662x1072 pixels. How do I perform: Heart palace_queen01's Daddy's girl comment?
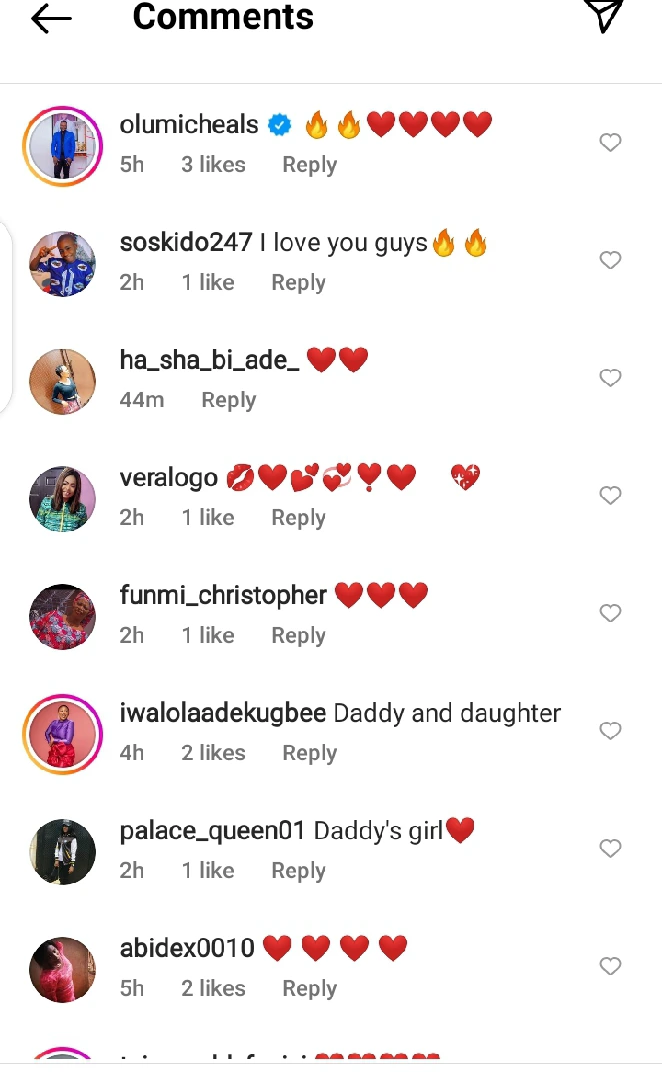(x=610, y=848)
